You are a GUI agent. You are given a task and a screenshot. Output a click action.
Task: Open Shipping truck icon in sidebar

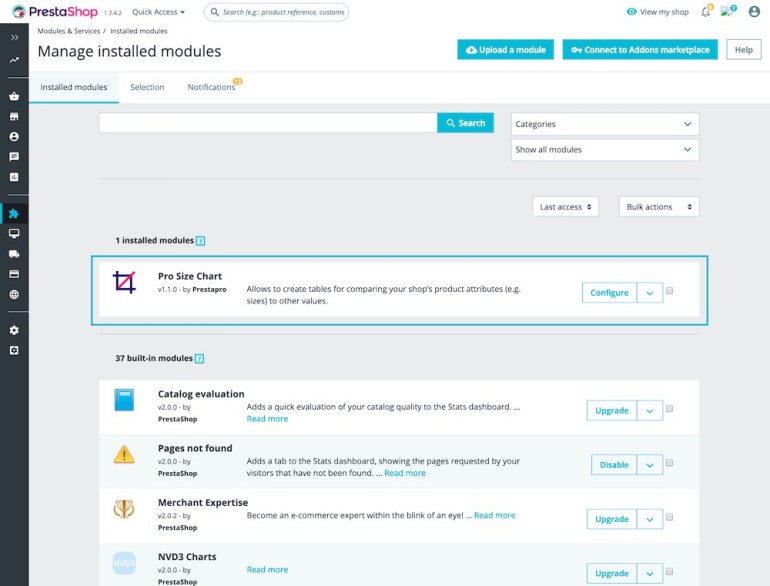pyautogui.click(x=14, y=254)
